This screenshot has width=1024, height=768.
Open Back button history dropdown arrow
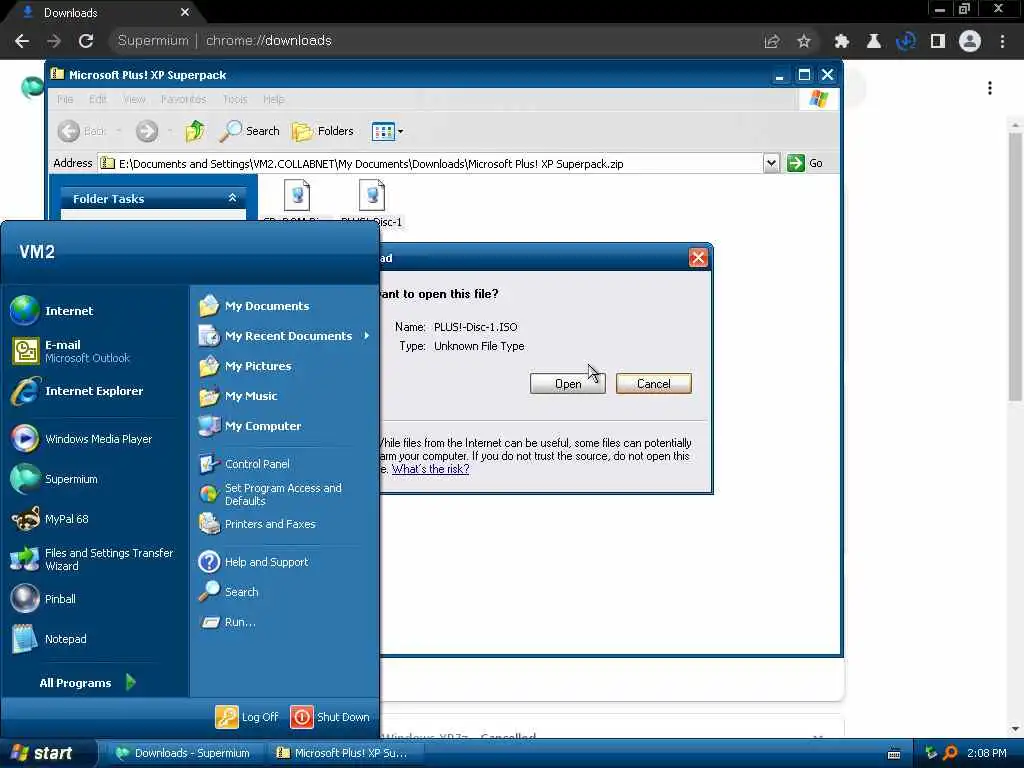point(119,131)
